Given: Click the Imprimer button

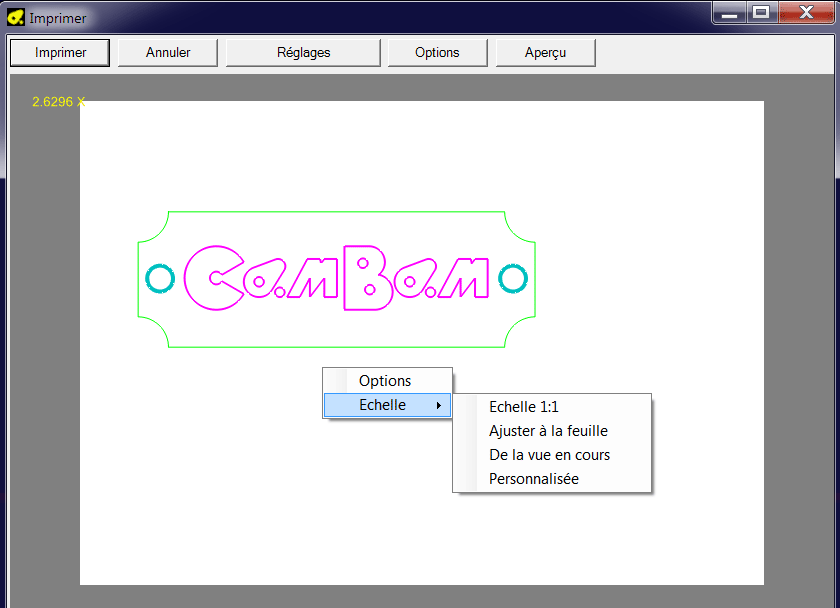Looking at the screenshot, I should (x=60, y=52).
